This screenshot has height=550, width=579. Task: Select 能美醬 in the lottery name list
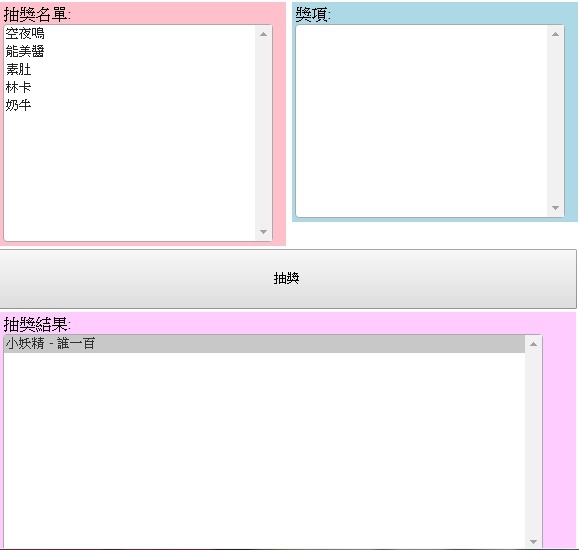coord(129,51)
